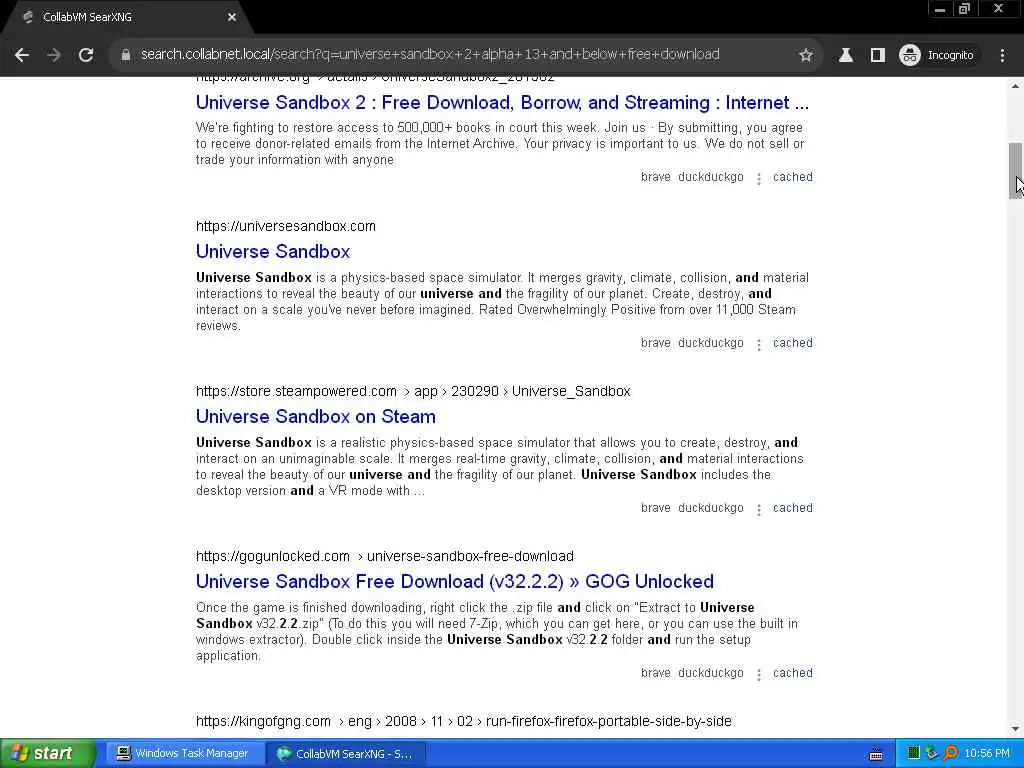
Task: Open options dots beside GOG Unlocked result engines
Action: tap(758, 675)
